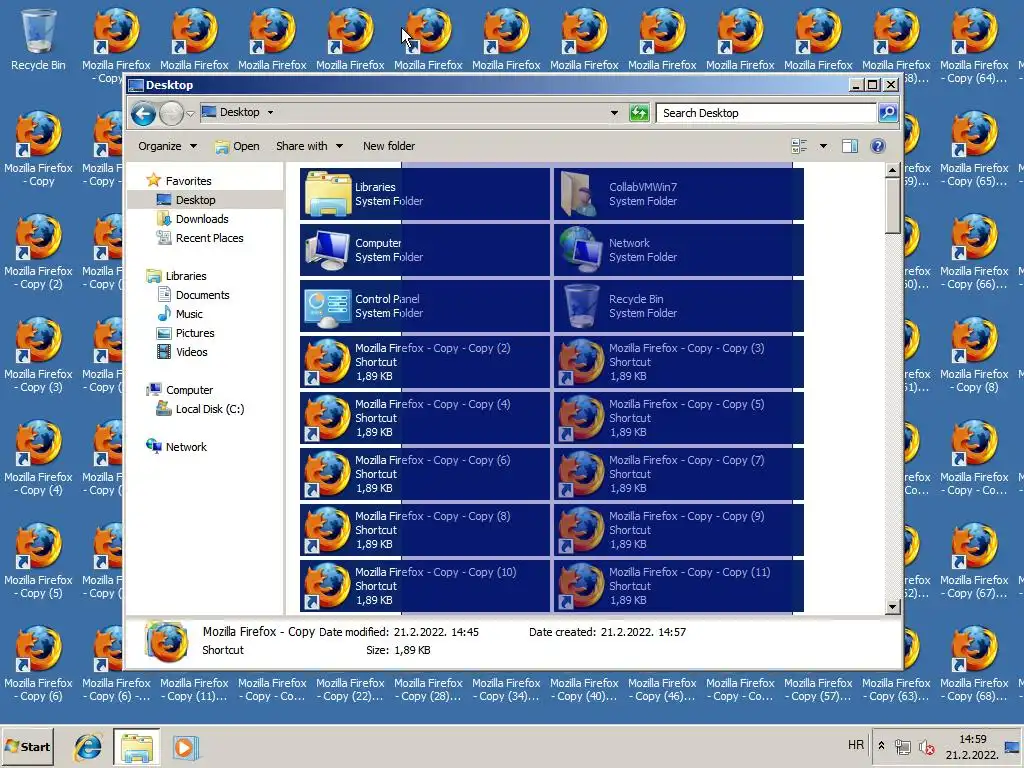Select the Computer System Folder item
1024x768 pixels.
(x=425, y=250)
